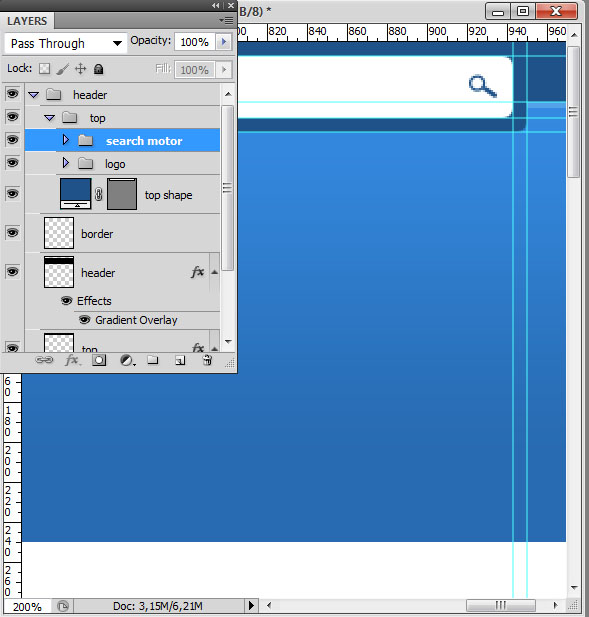This screenshot has height=617, width=589.
Task: Click Gradient Overlay effect text
Action: point(136,320)
